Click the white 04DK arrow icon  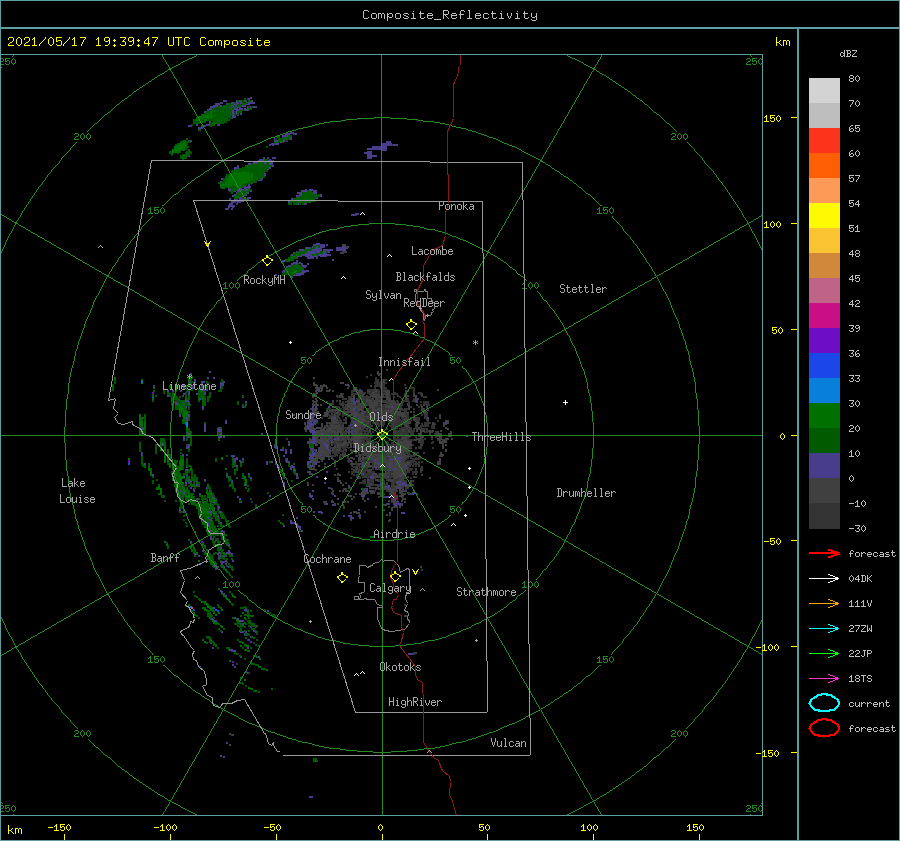[824, 578]
